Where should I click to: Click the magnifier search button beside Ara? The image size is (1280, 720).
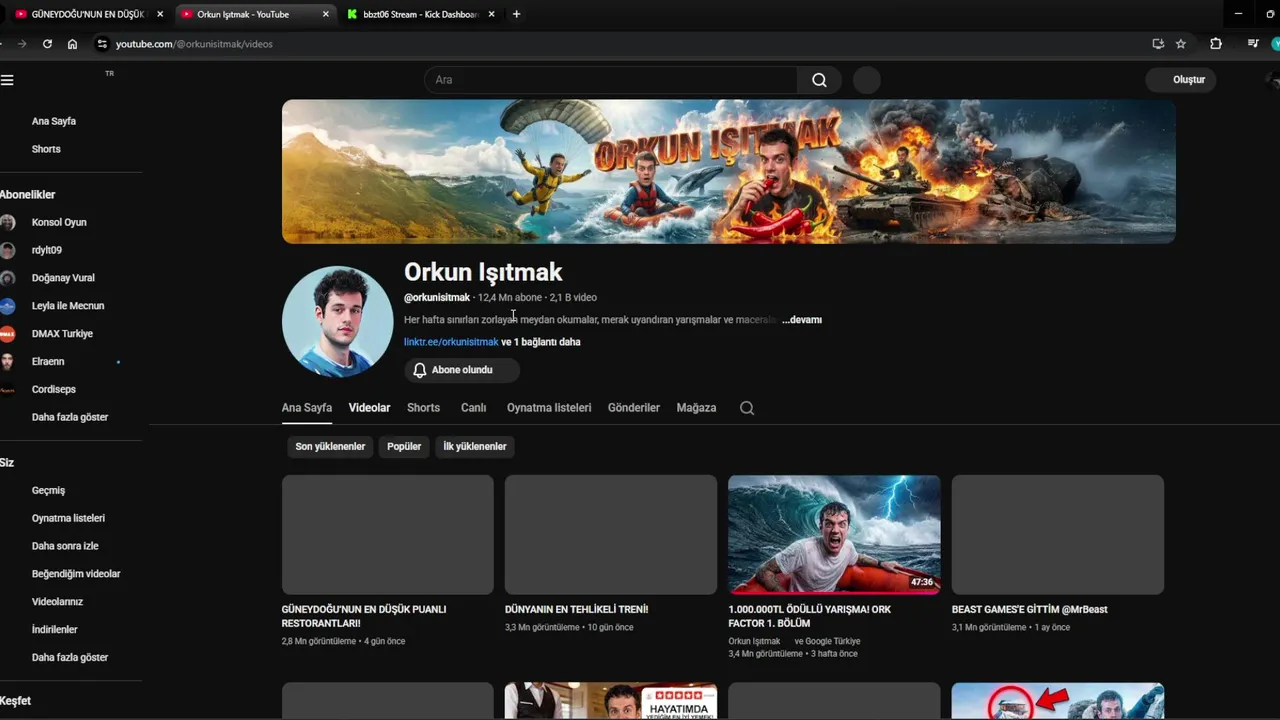tap(819, 80)
